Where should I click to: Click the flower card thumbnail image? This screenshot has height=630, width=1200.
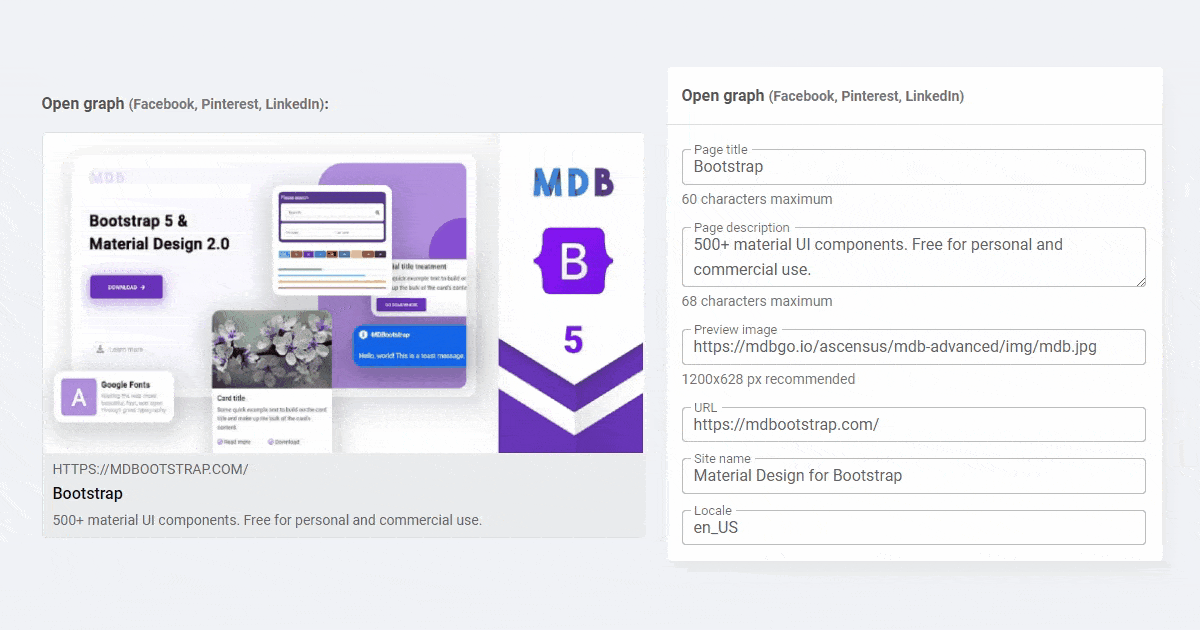[272, 349]
